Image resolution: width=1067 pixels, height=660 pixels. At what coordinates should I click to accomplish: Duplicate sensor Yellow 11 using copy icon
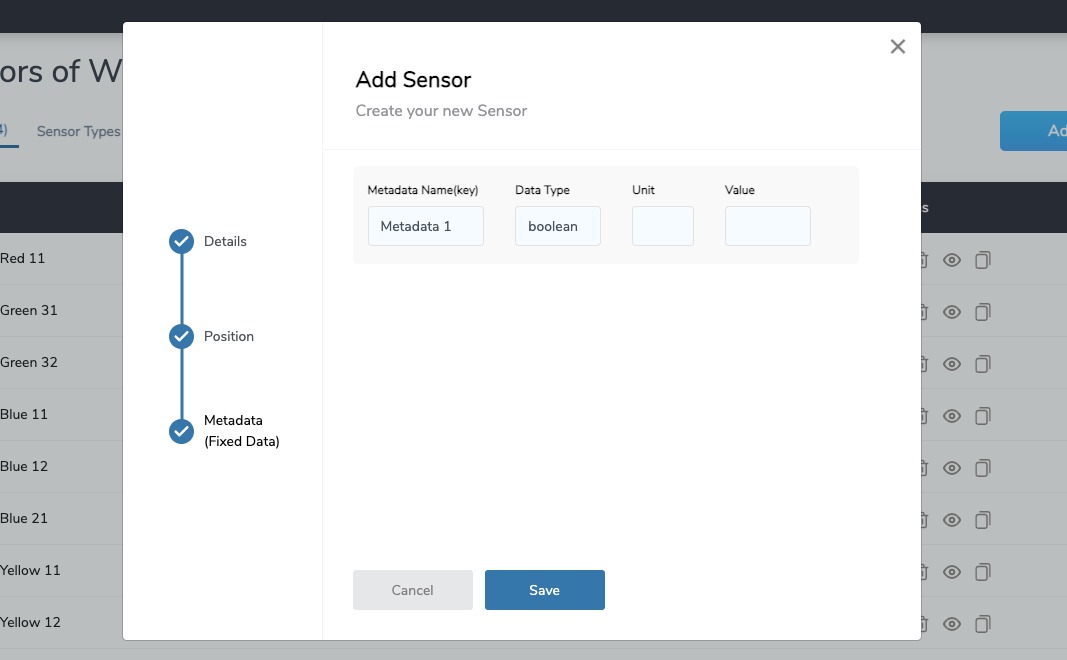(x=983, y=571)
